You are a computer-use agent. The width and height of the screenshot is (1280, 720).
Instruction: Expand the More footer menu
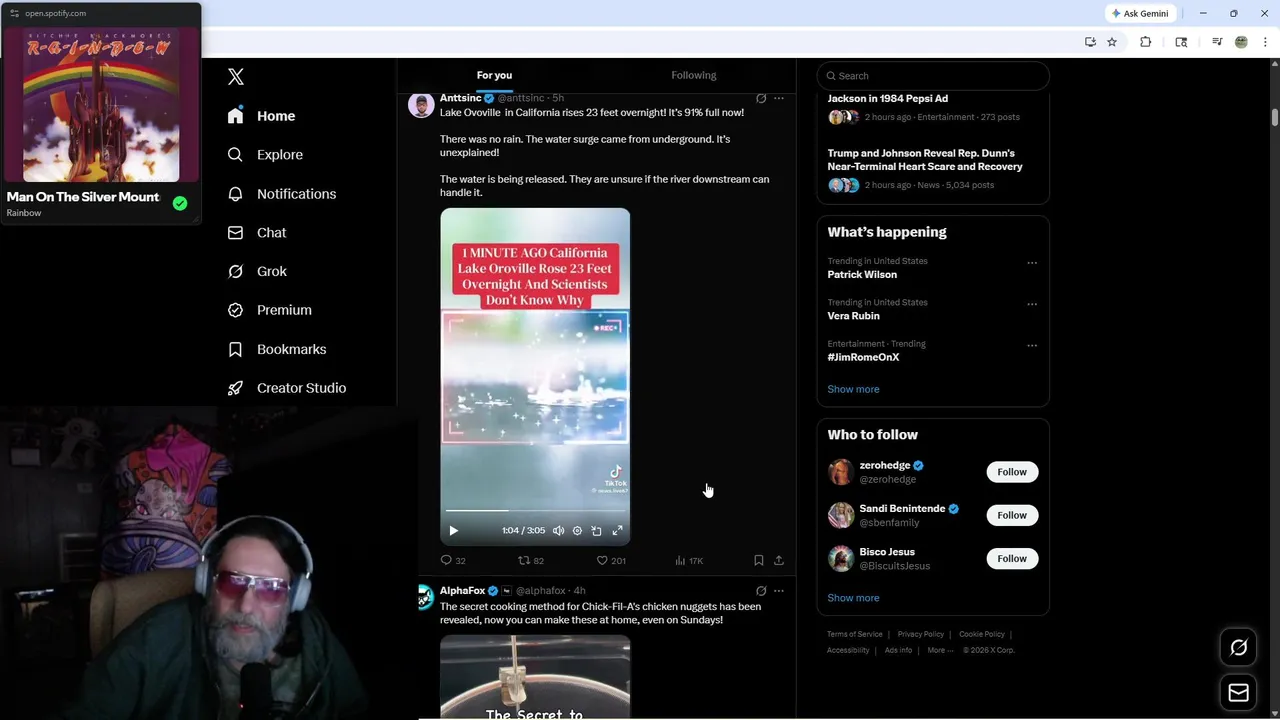coord(939,650)
